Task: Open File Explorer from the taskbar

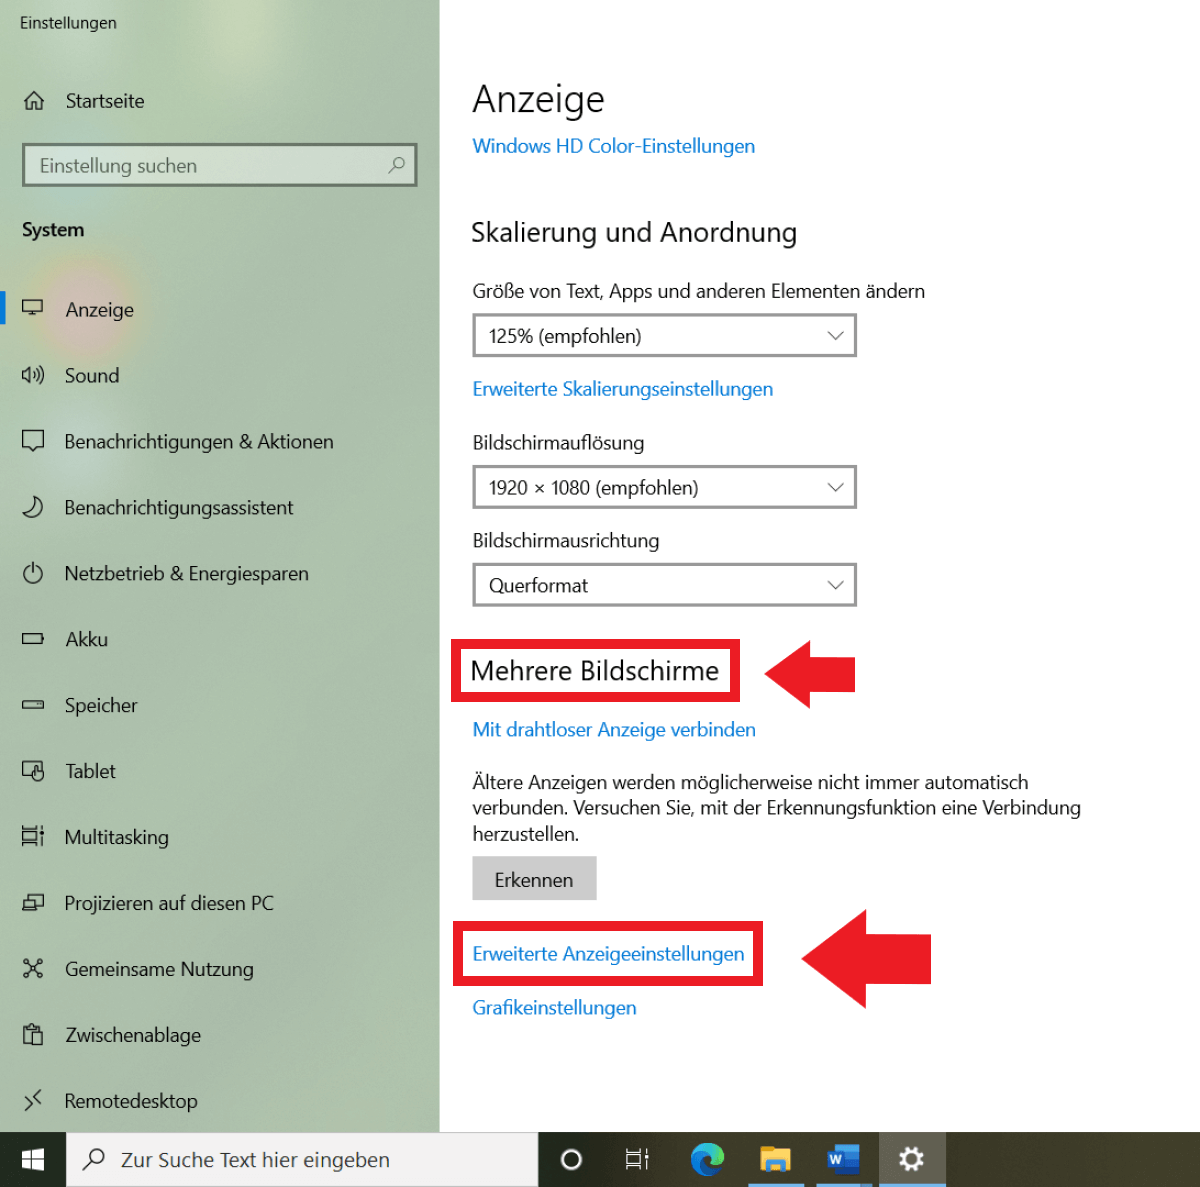Action: [x=775, y=1160]
